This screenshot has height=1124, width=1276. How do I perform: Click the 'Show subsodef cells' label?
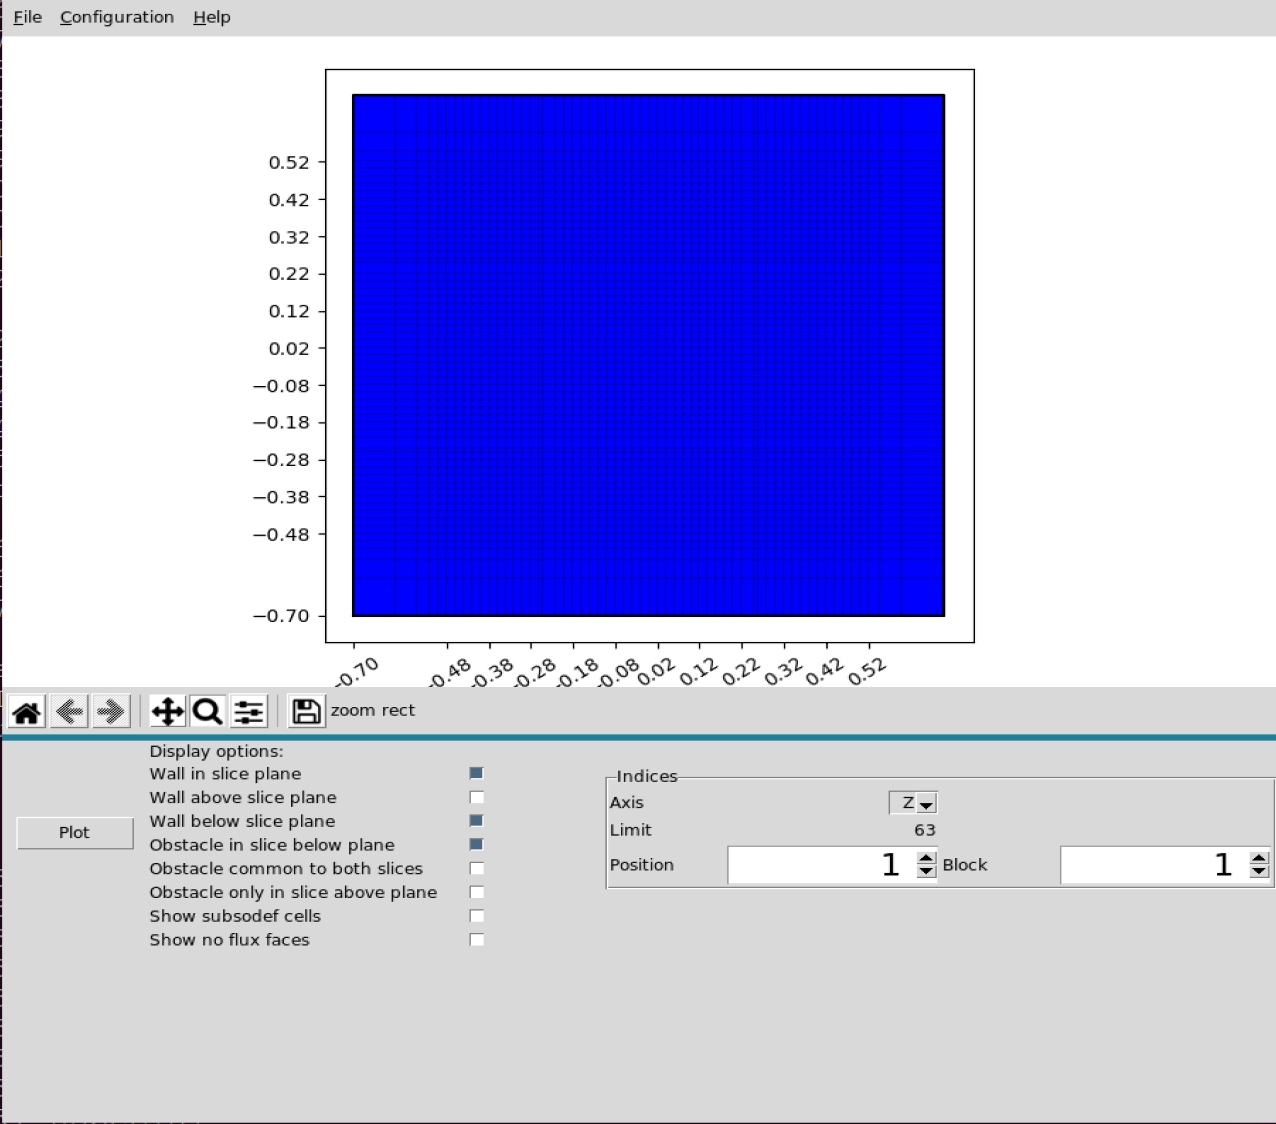(235, 916)
